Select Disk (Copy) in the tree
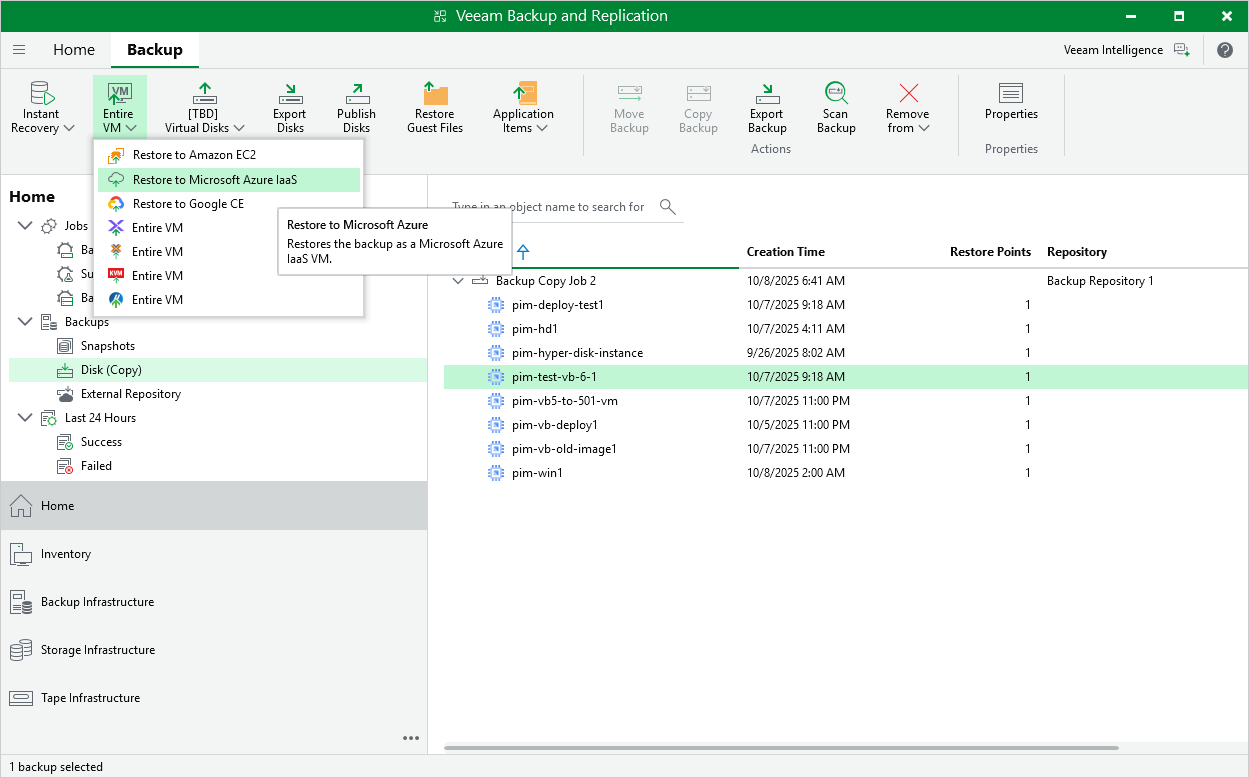The height and width of the screenshot is (778, 1249). click(x=218, y=370)
